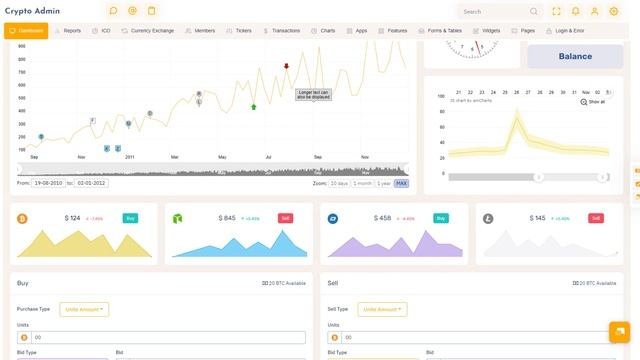Click the Balance button

[x=575, y=56]
